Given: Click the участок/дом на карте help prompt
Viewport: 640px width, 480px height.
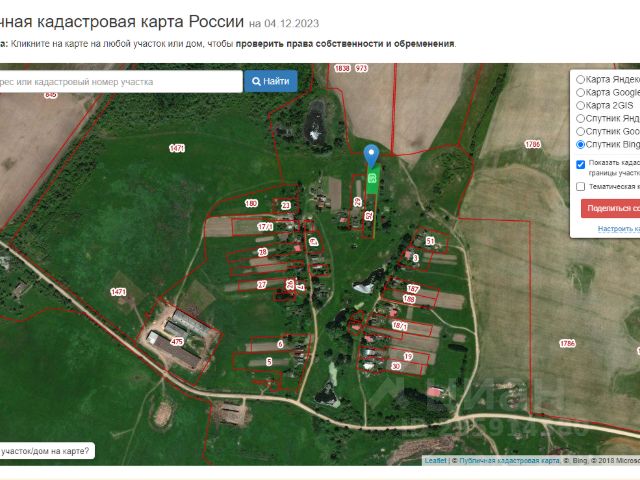Looking at the screenshot, I should 45,451.
